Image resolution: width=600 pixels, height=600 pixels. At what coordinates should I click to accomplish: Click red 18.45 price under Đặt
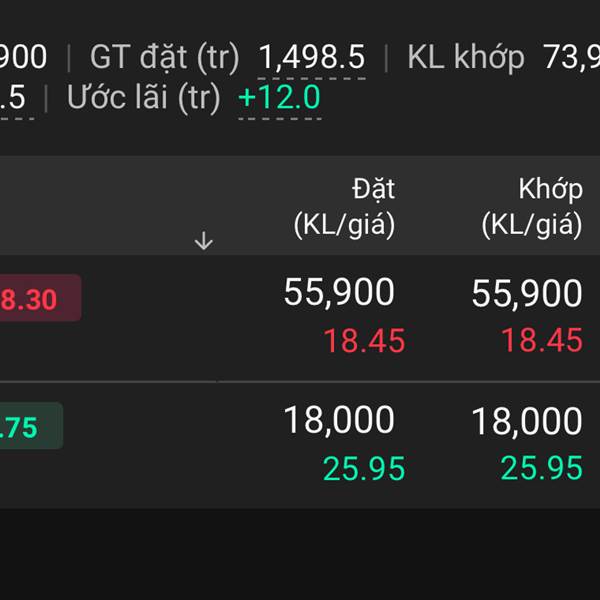[x=364, y=341]
